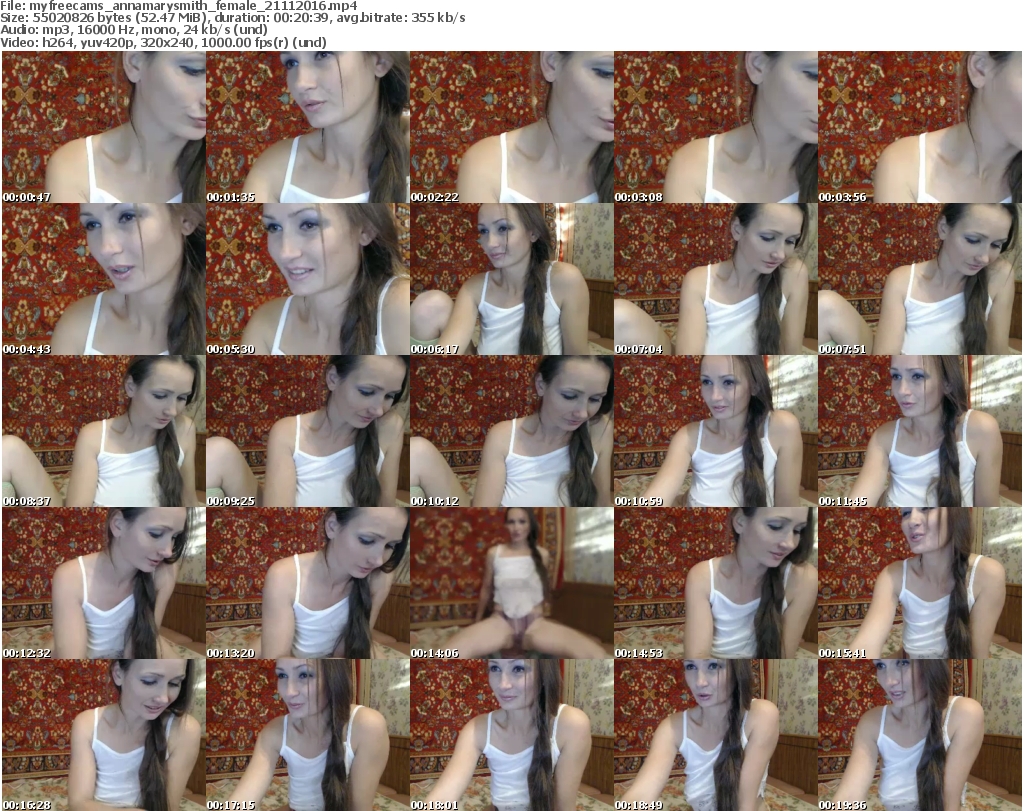This screenshot has height=811, width=1024.
Task: Pick the thumbnail at 00:05:30
Action: coord(308,279)
